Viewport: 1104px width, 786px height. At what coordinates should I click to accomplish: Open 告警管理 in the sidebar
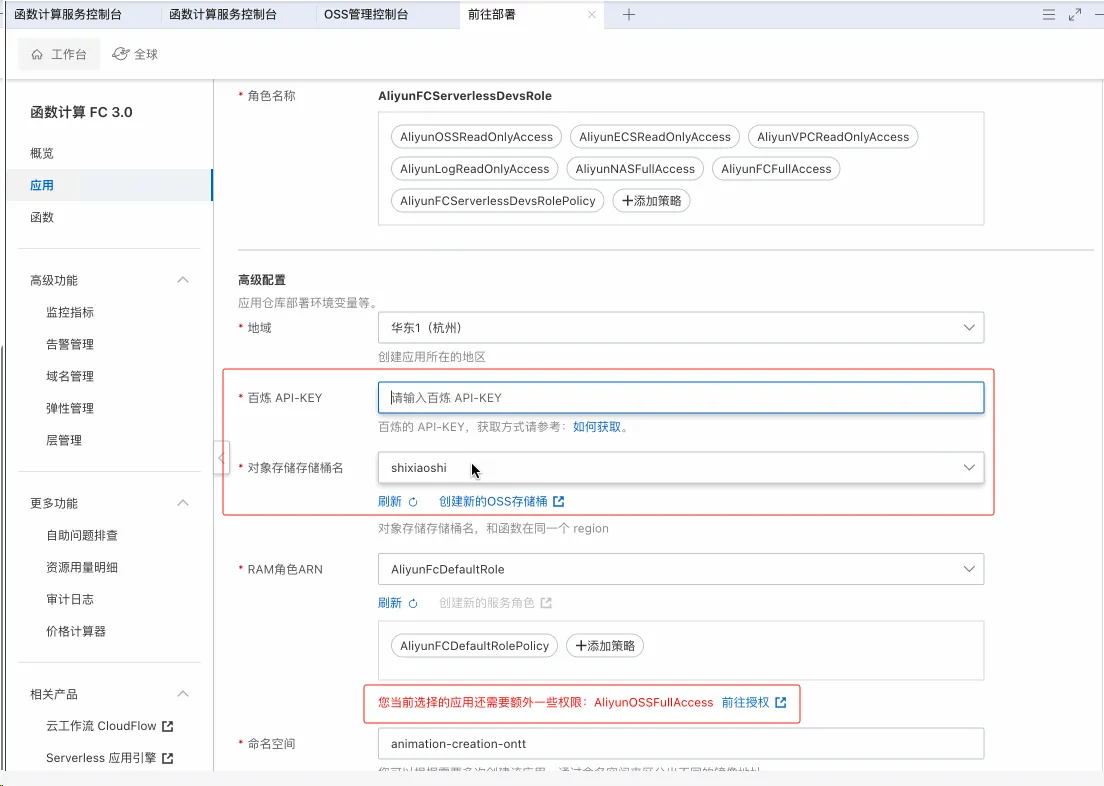[70, 344]
